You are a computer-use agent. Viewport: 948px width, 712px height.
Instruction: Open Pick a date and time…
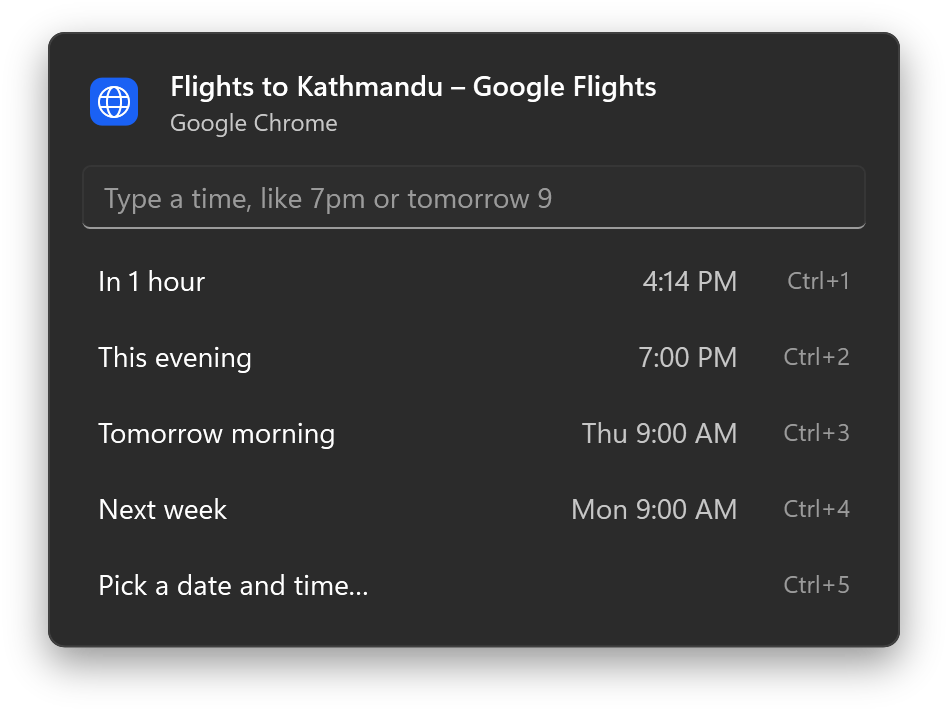coord(474,586)
